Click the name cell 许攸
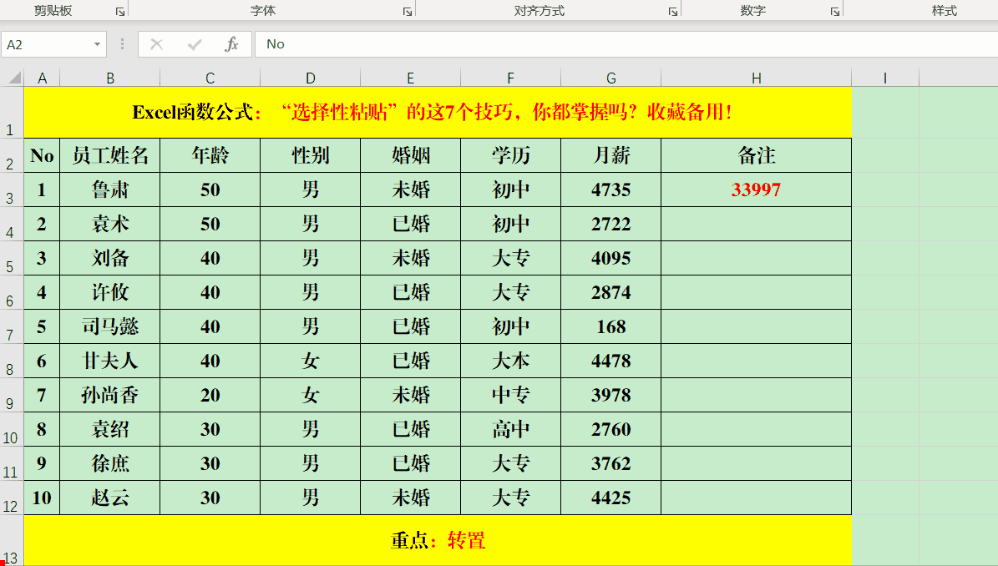The height and width of the screenshot is (566, 998). click(110, 292)
